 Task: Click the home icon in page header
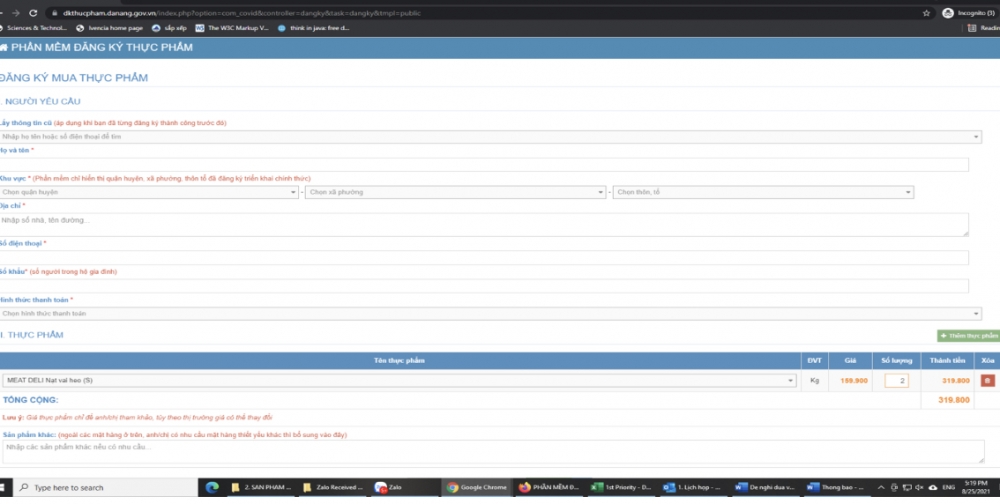[4, 47]
